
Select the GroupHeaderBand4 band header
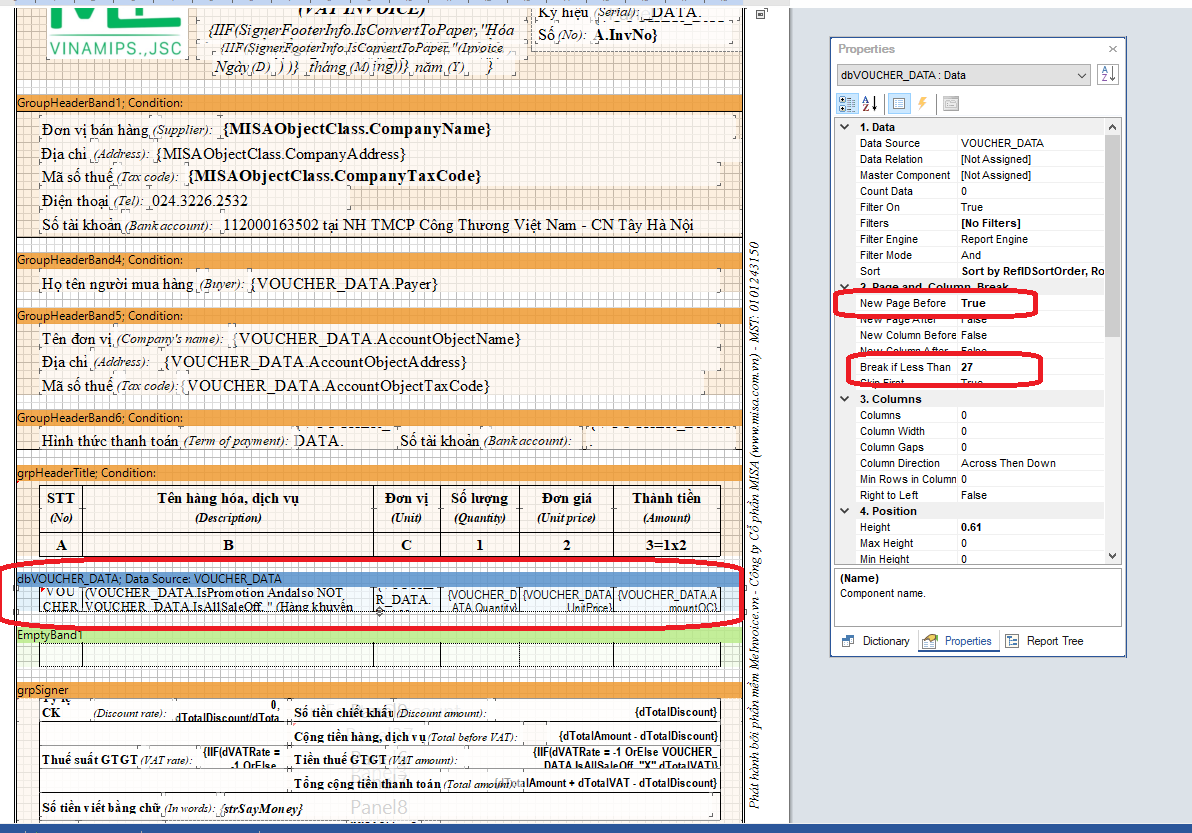pyautogui.click(x=379, y=260)
